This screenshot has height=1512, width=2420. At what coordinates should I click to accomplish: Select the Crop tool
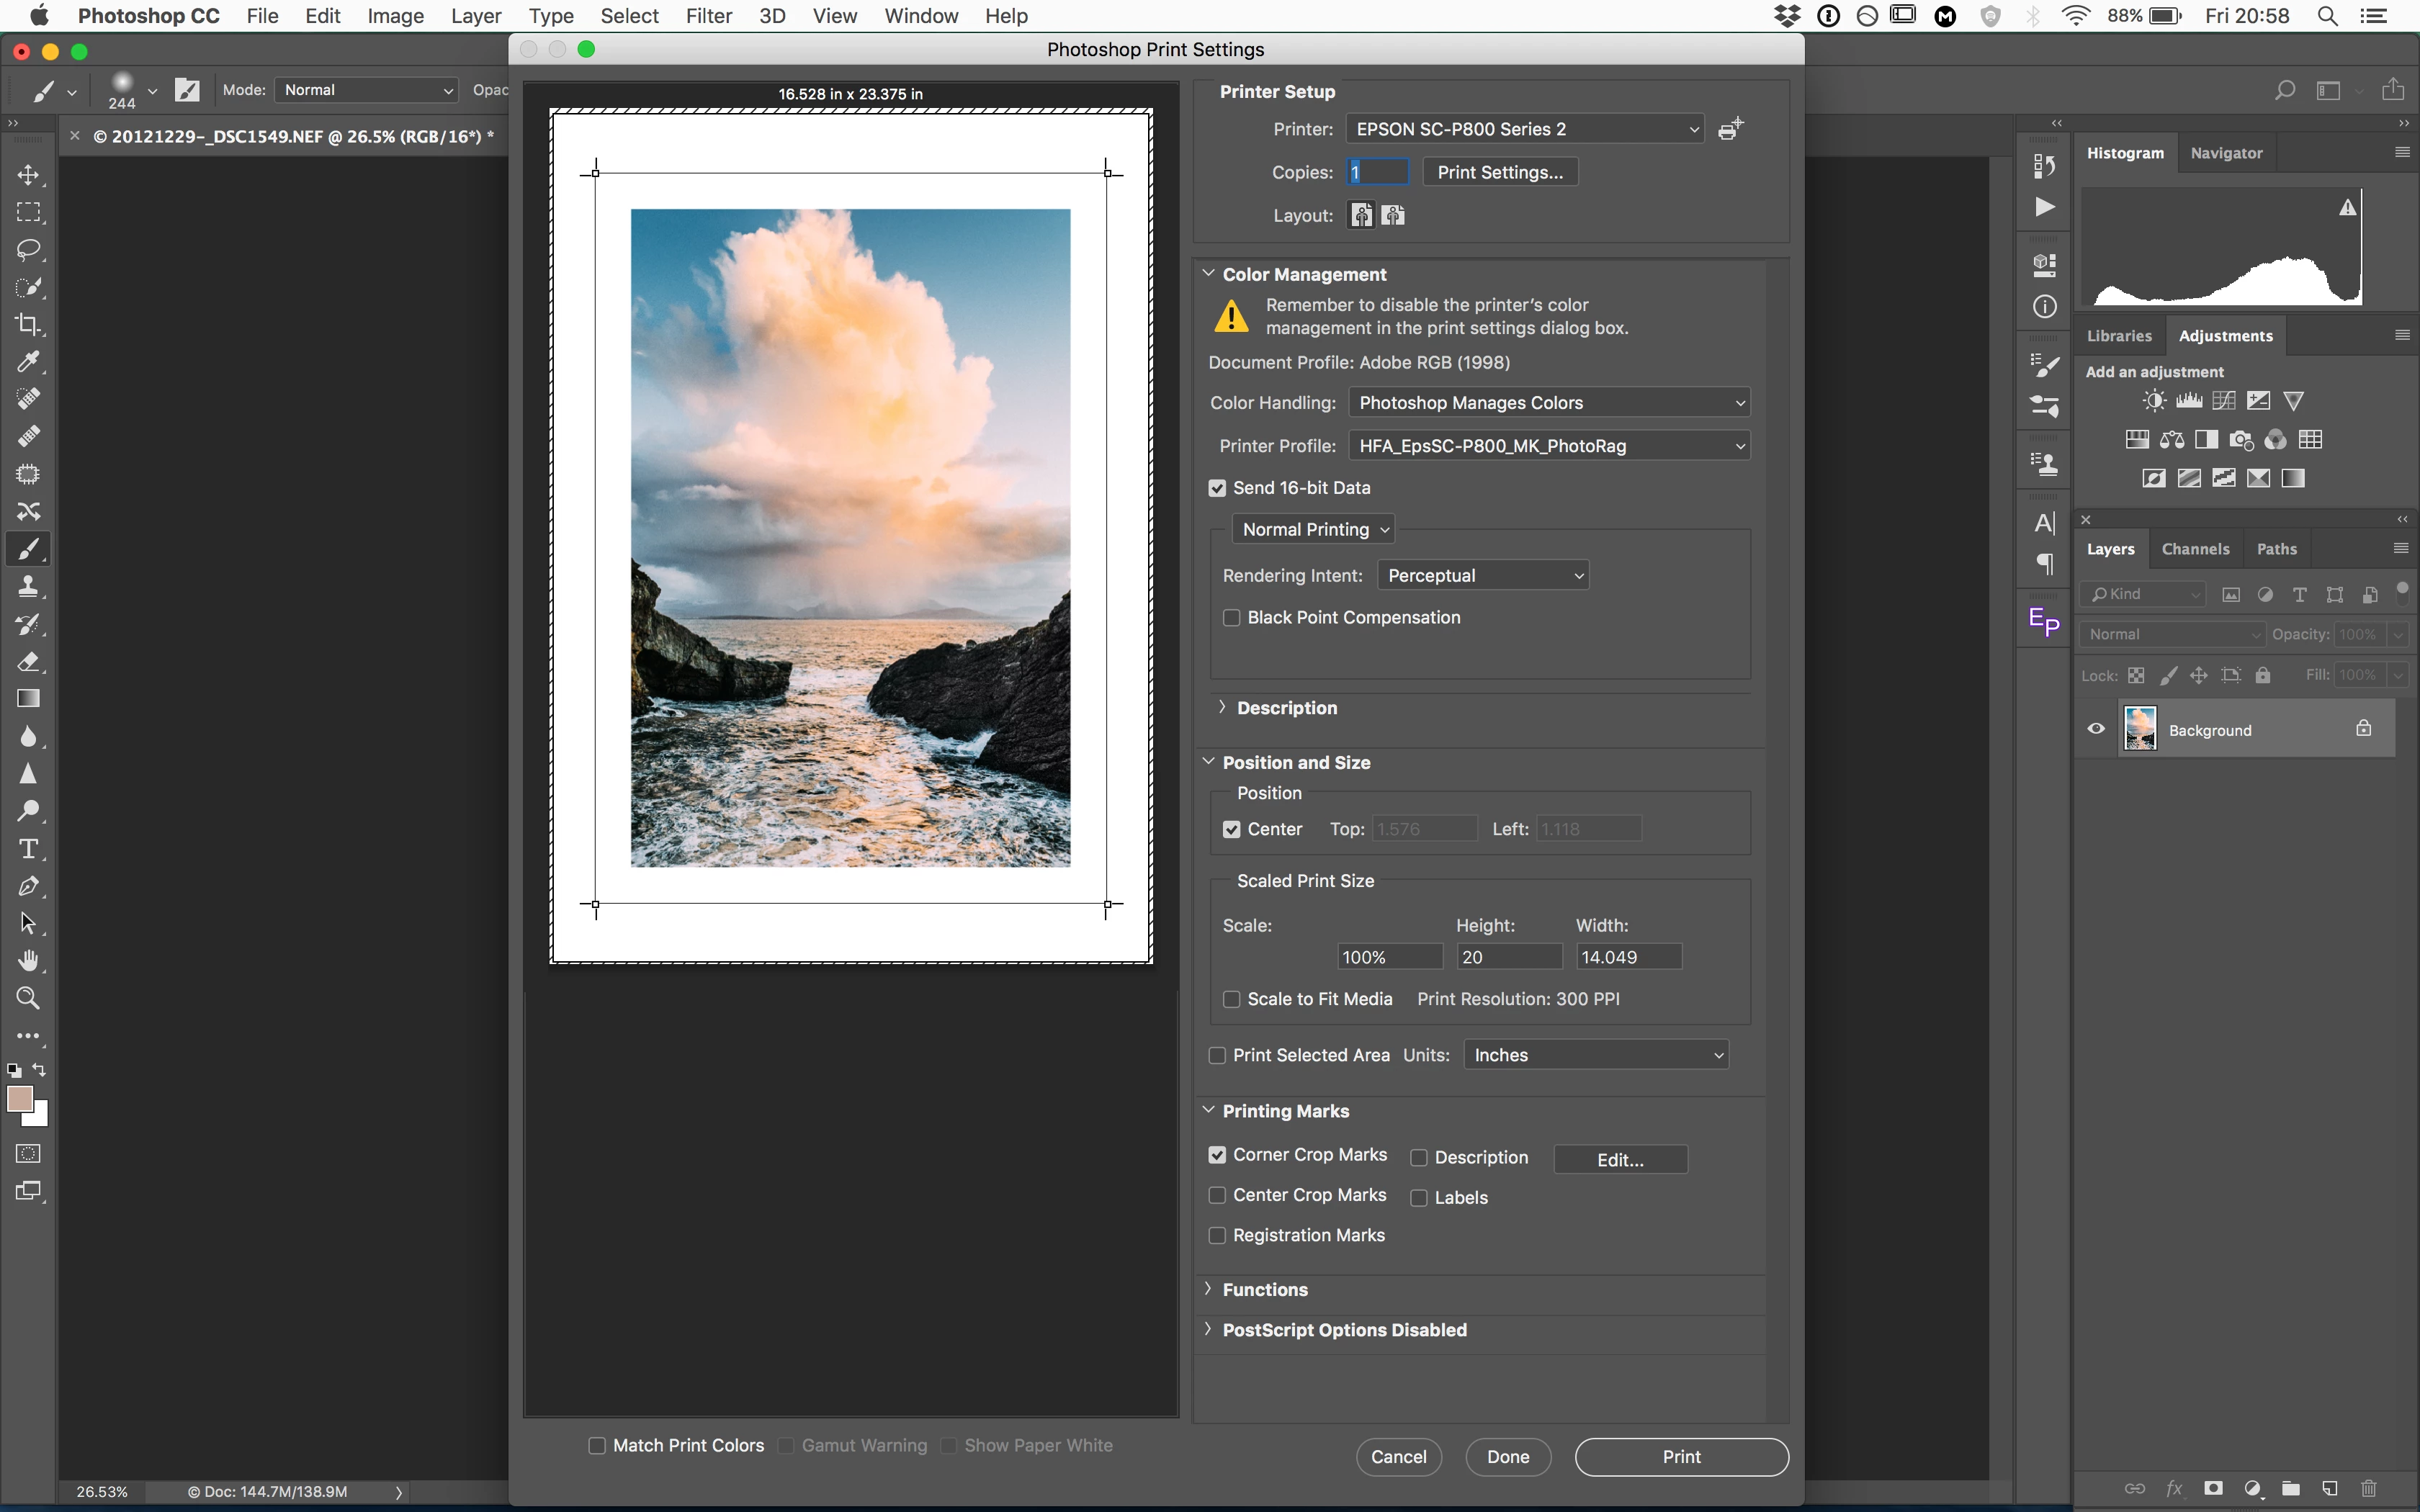coord(28,325)
